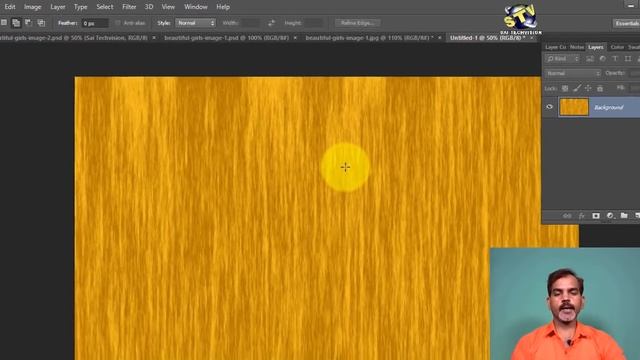Click the selection Width field
Screen dimensions: 640x360
point(250,23)
